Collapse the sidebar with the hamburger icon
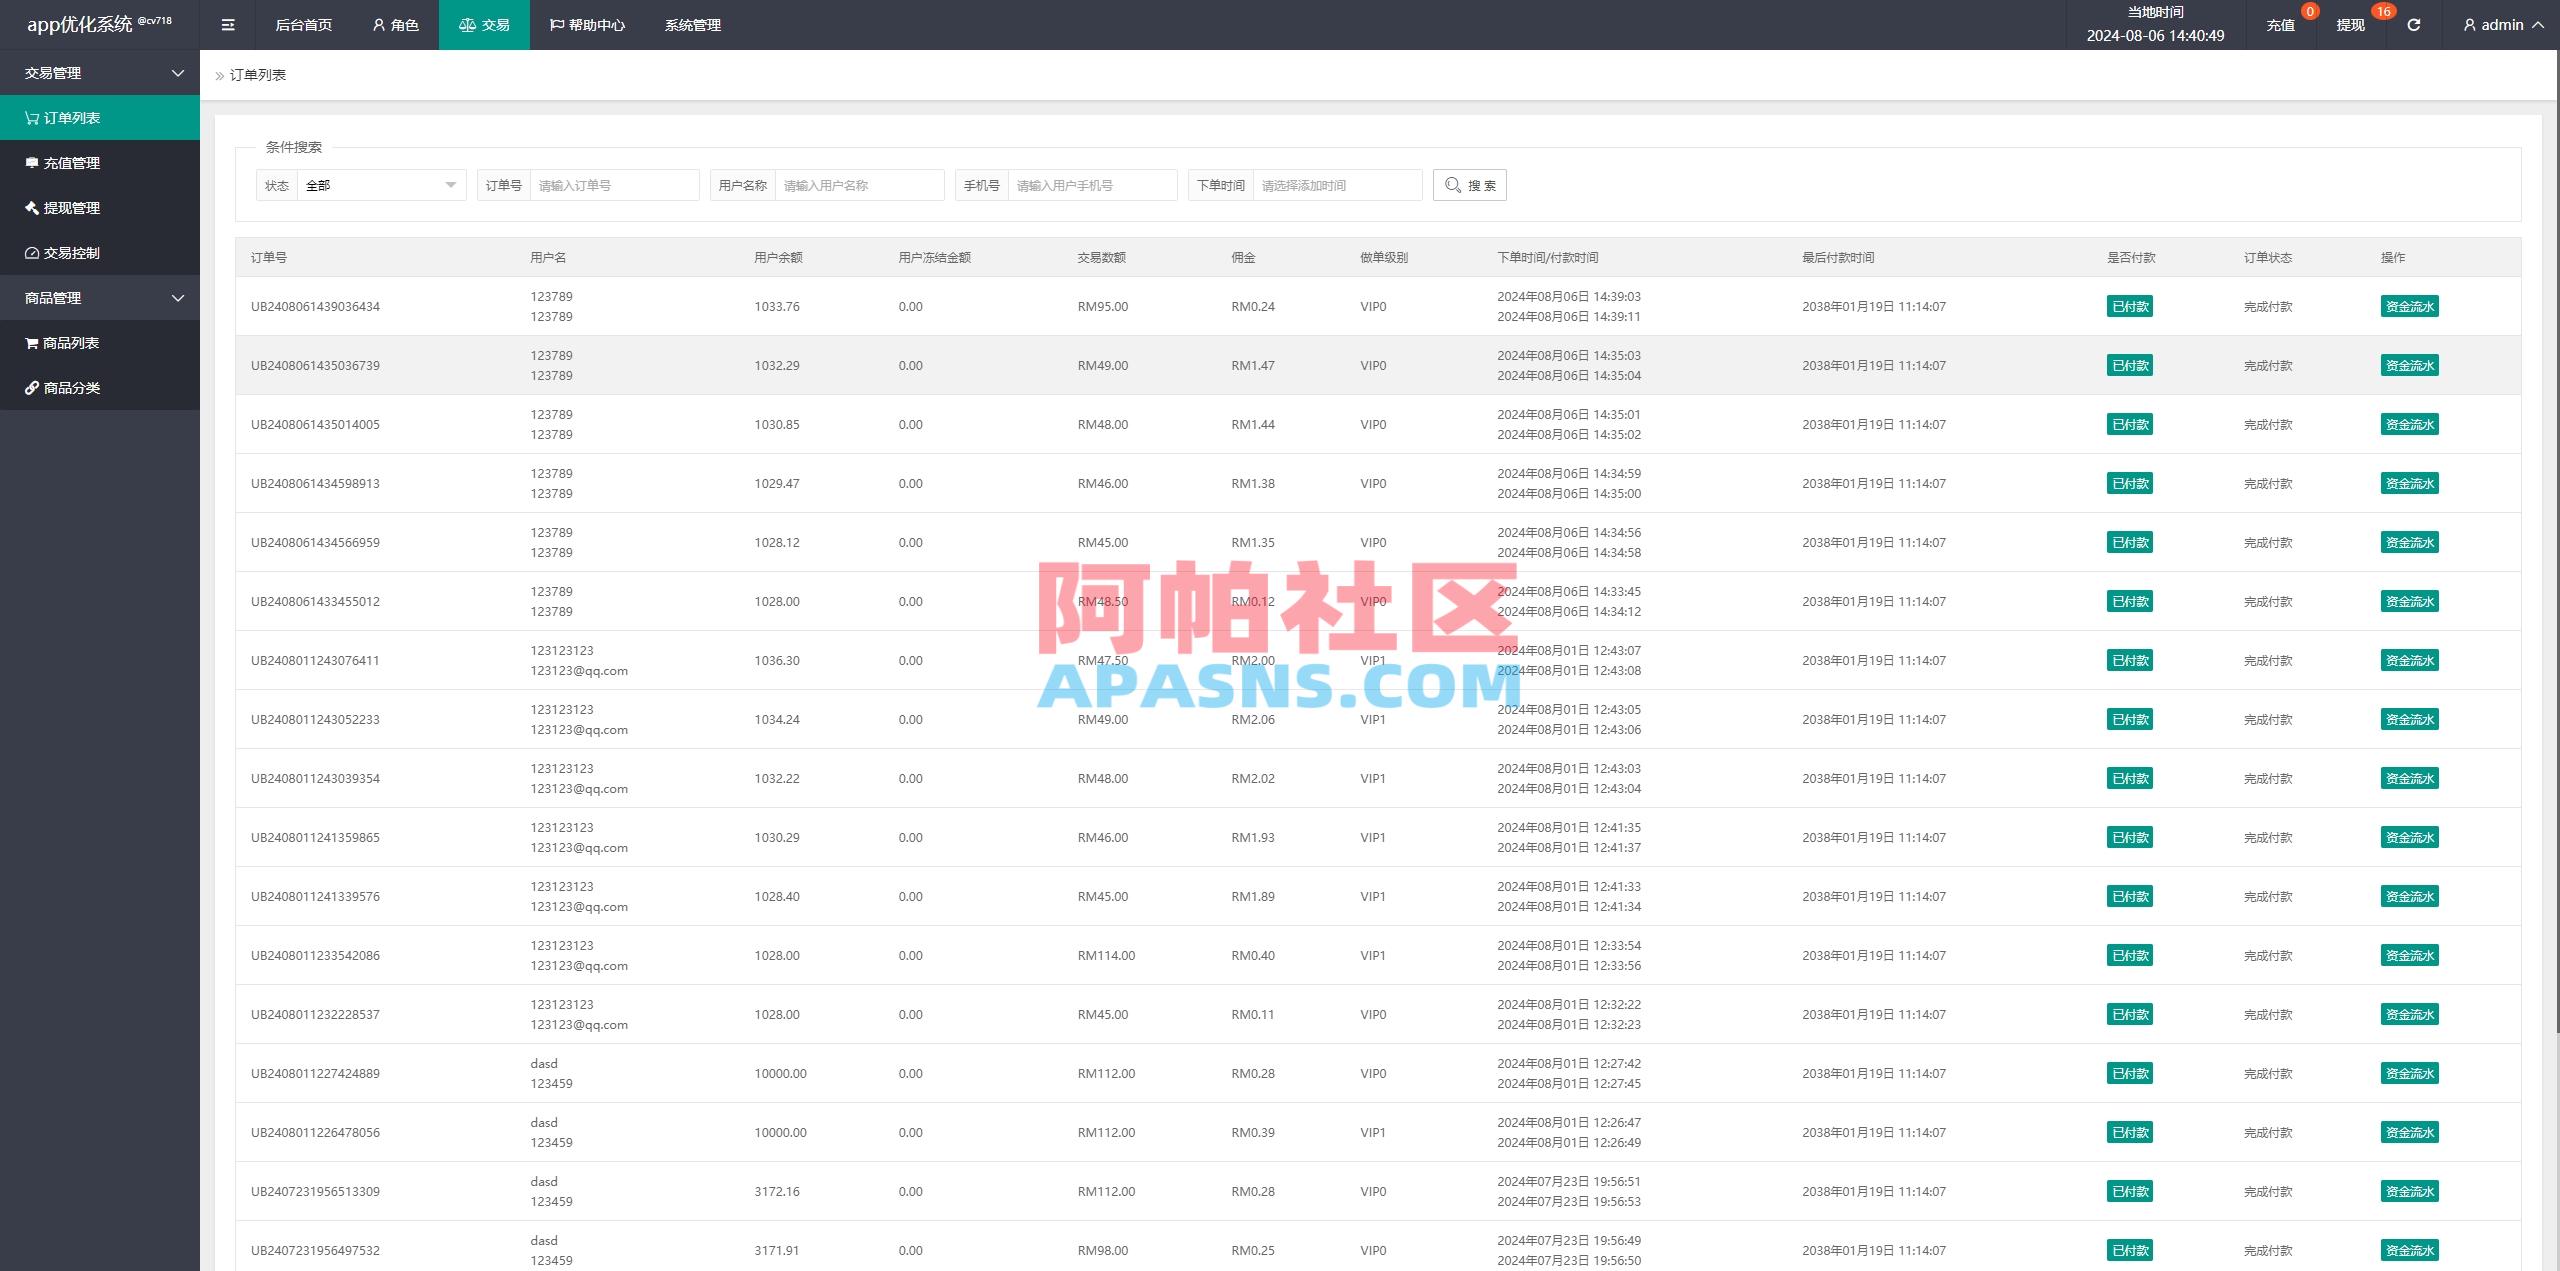The width and height of the screenshot is (2560, 1271). click(x=228, y=25)
